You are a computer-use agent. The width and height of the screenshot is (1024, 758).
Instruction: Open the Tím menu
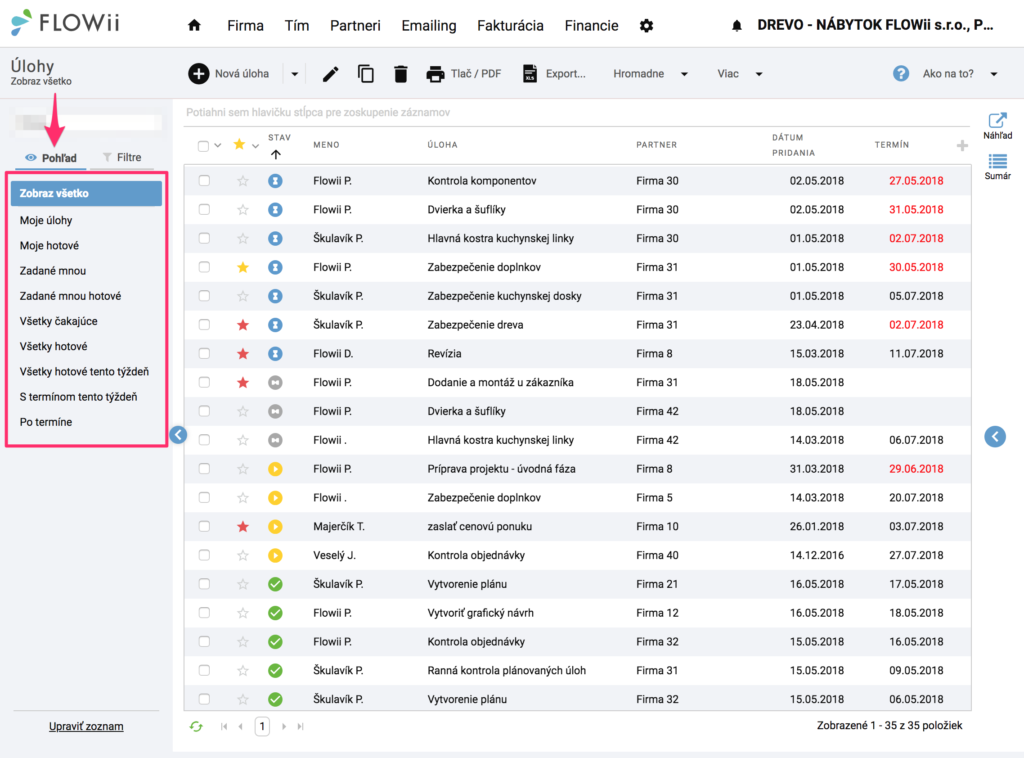[296, 25]
